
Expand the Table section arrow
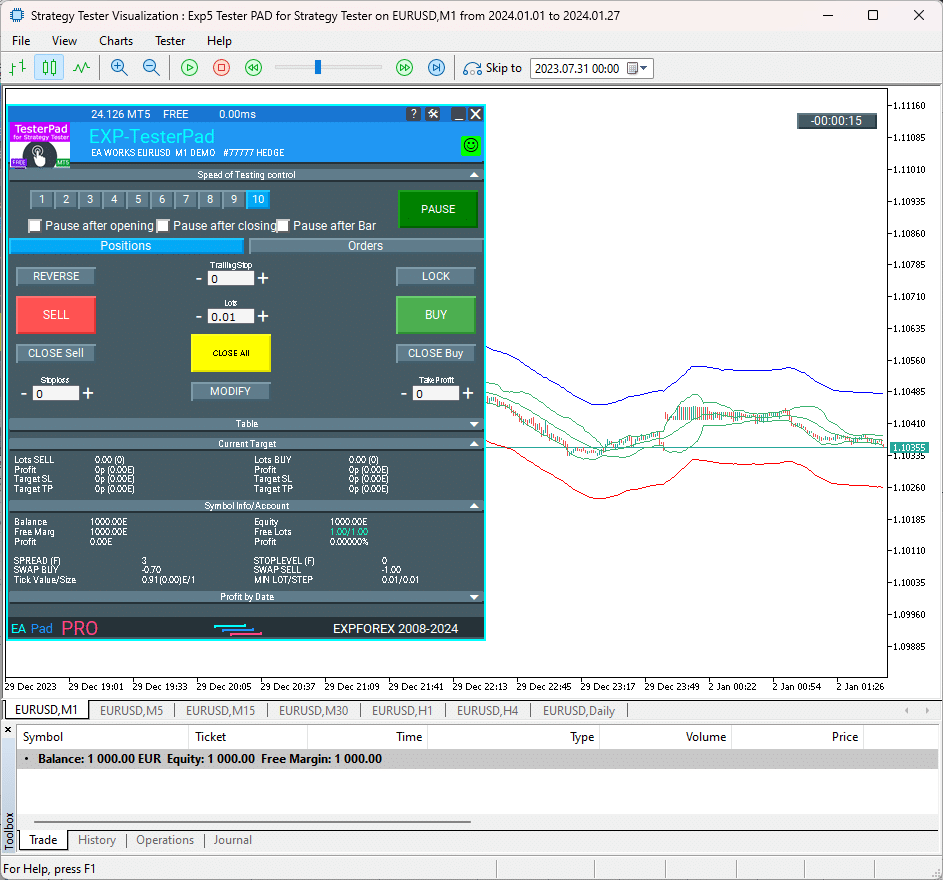tap(474, 424)
